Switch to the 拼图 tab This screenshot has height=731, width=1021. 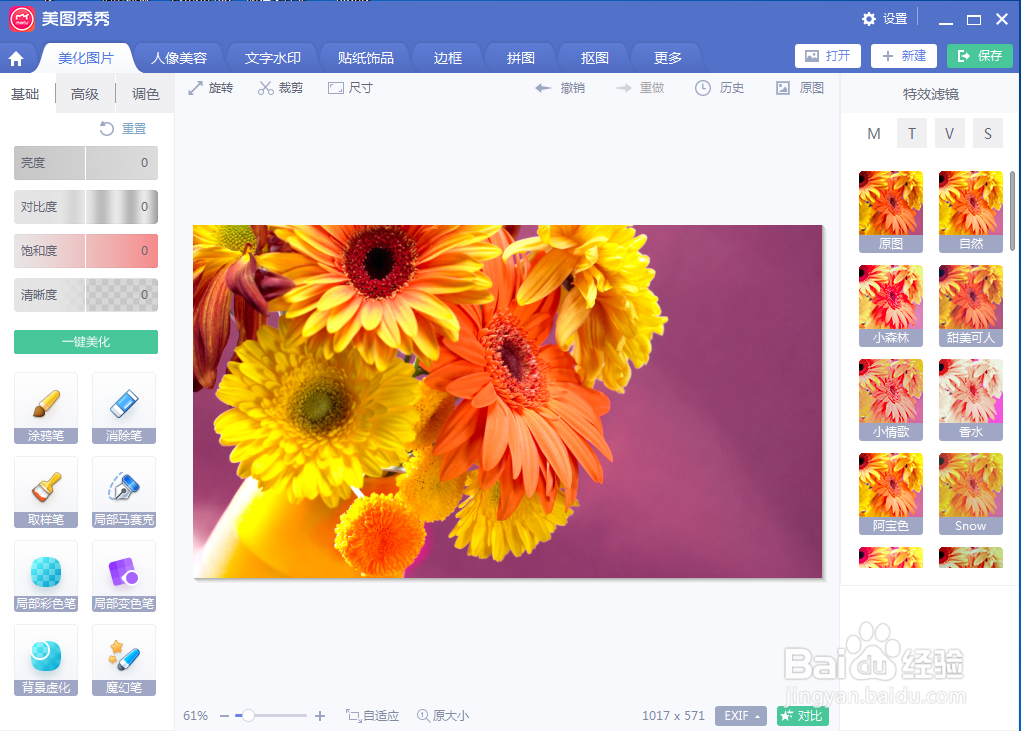pos(521,58)
